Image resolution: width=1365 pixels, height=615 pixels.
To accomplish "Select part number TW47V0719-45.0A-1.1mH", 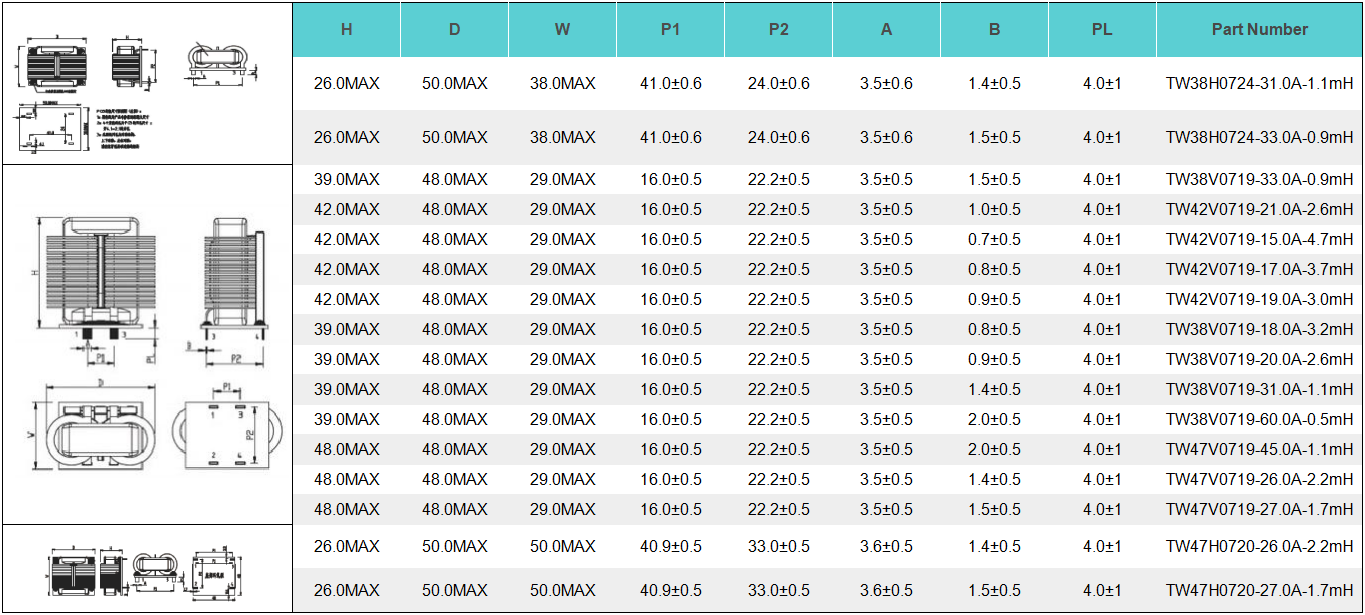I will 1259,450.
